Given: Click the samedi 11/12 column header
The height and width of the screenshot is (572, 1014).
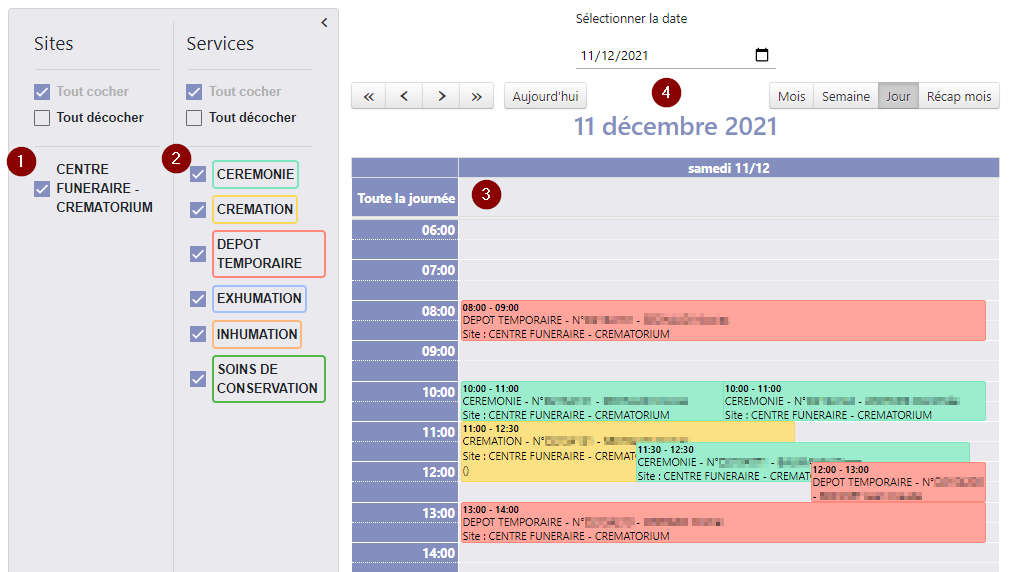Looking at the screenshot, I should click(728, 168).
